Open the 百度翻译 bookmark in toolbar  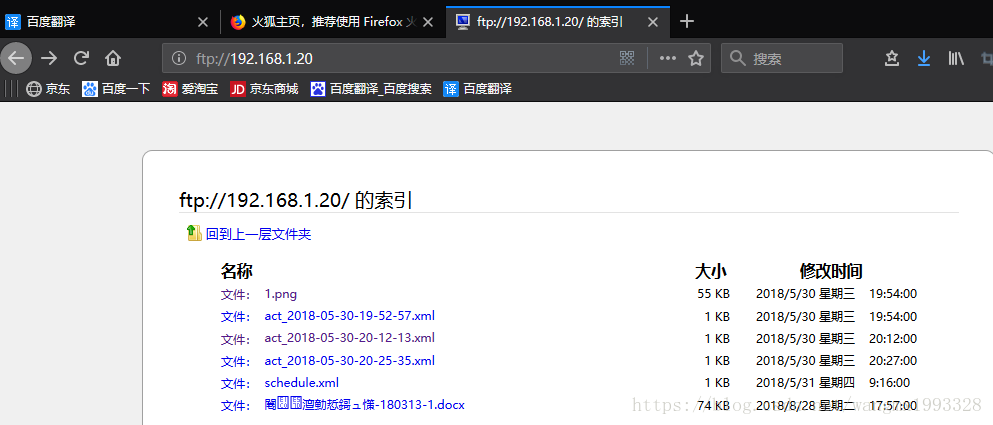pyautogui.click(x=478, y=89)
